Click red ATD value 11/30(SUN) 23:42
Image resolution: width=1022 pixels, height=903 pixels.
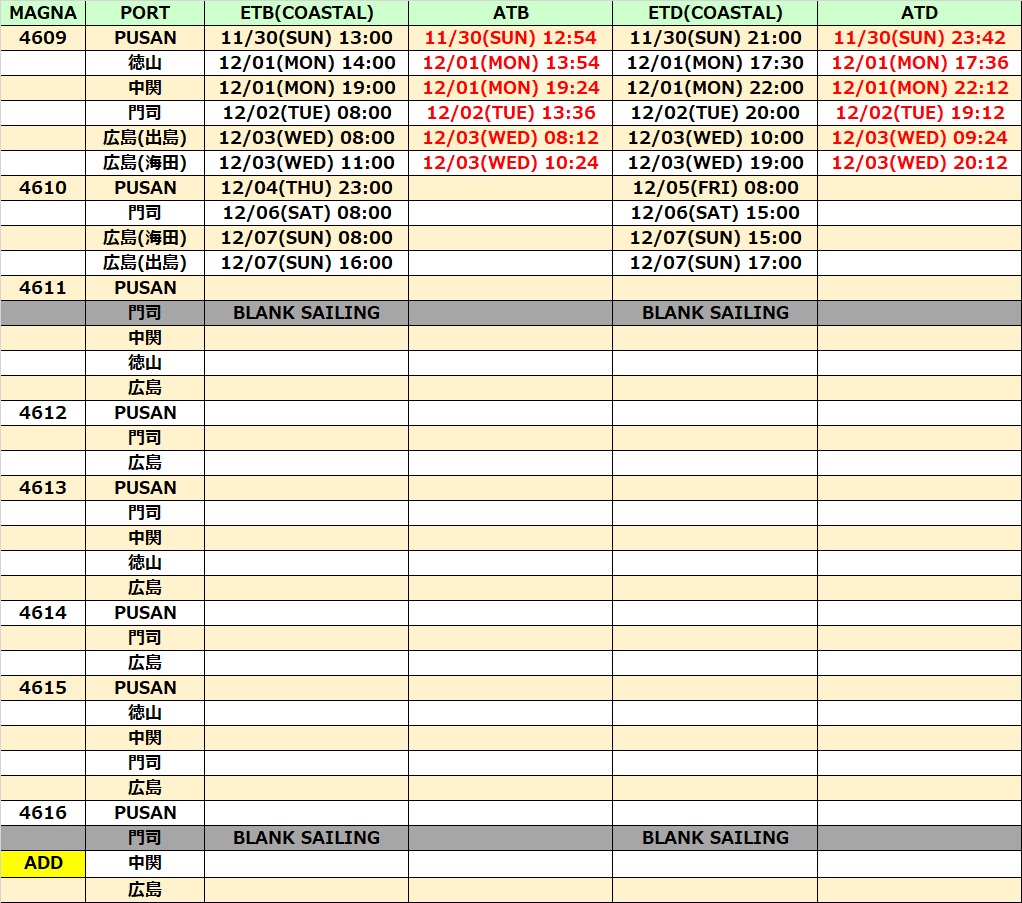pos(919,38)
